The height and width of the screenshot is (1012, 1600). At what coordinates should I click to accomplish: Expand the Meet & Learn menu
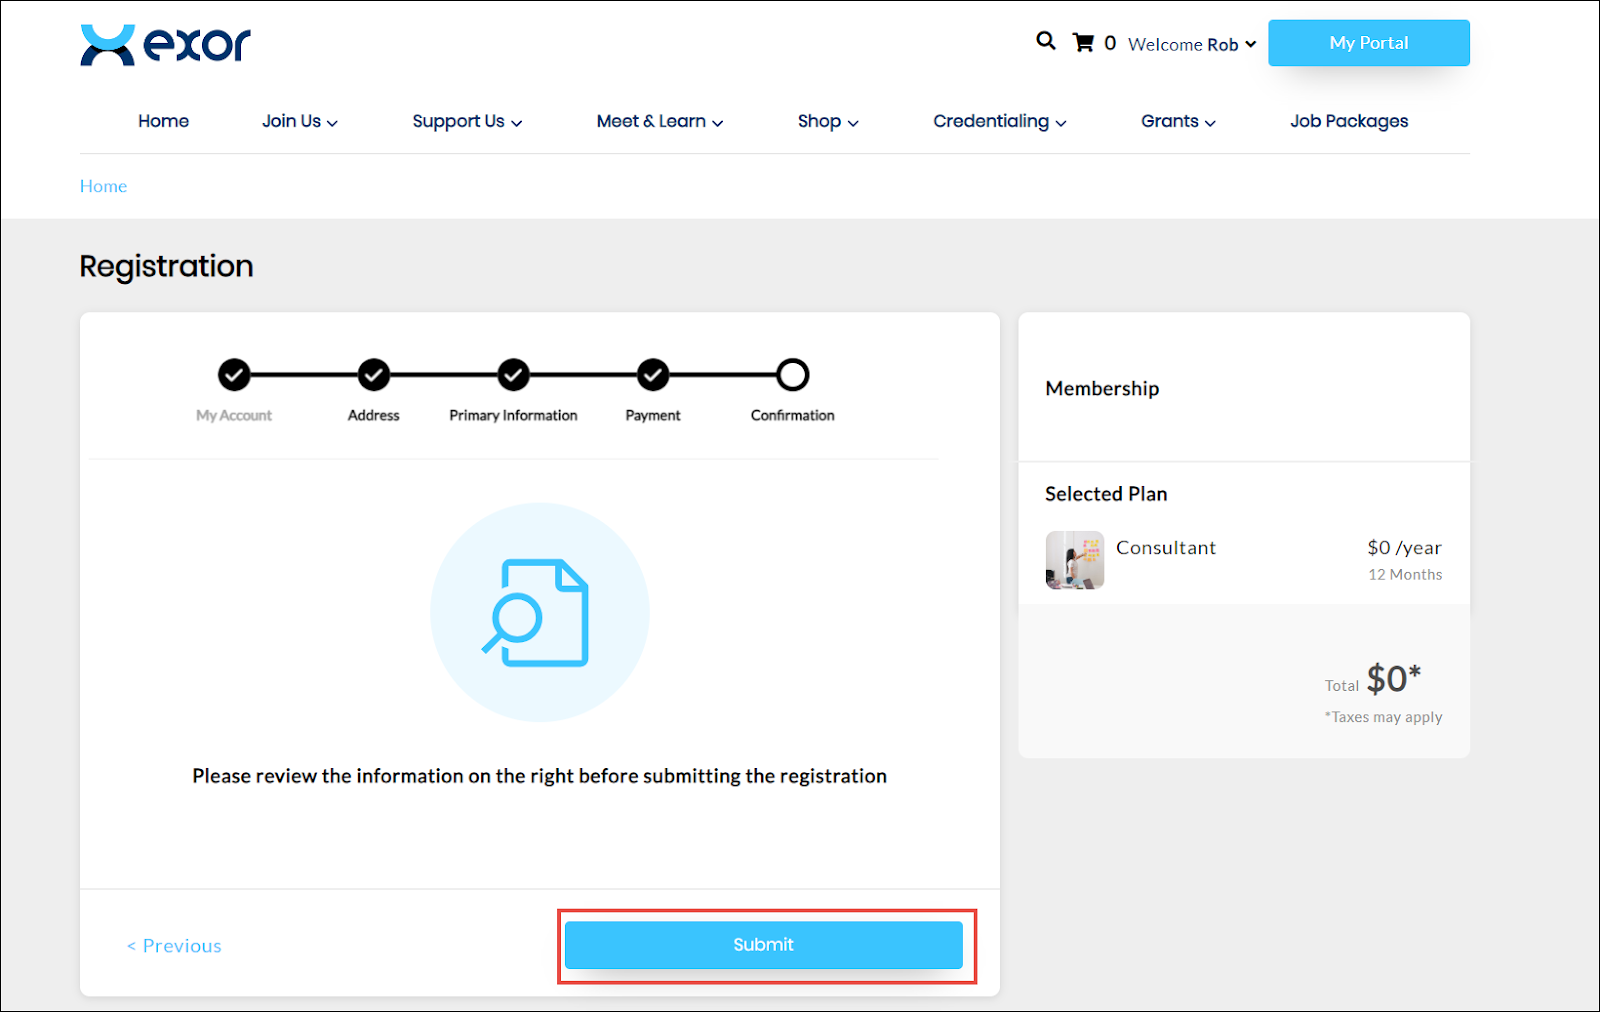coord(659,121)
